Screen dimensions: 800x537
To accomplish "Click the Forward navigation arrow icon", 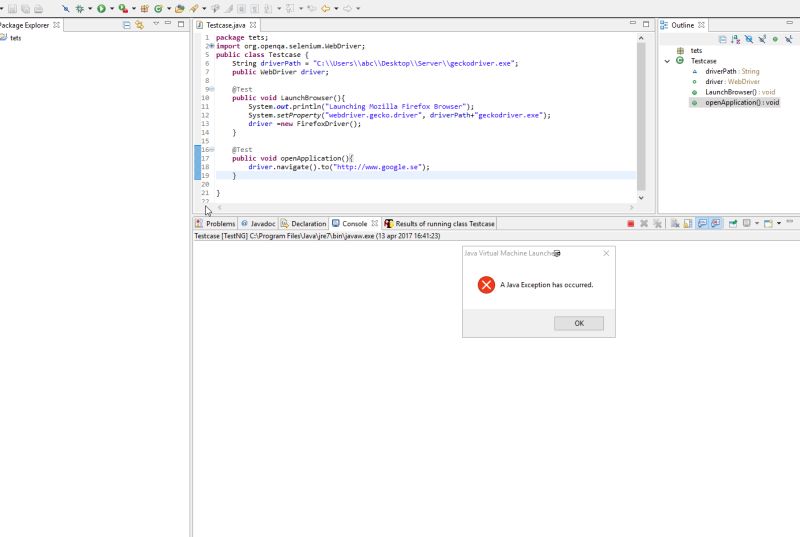I will click(x=347, y=9).
